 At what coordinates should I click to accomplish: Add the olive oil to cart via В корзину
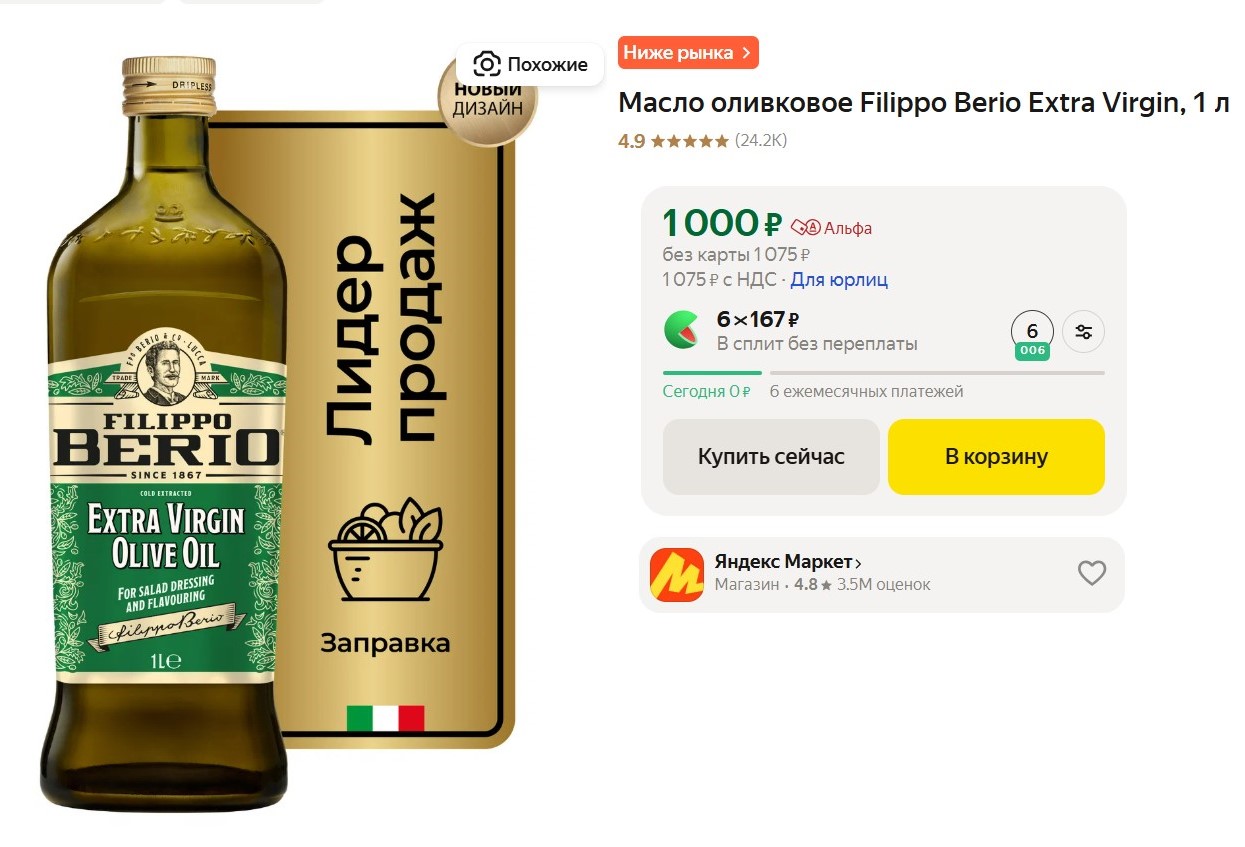(996, 457)
